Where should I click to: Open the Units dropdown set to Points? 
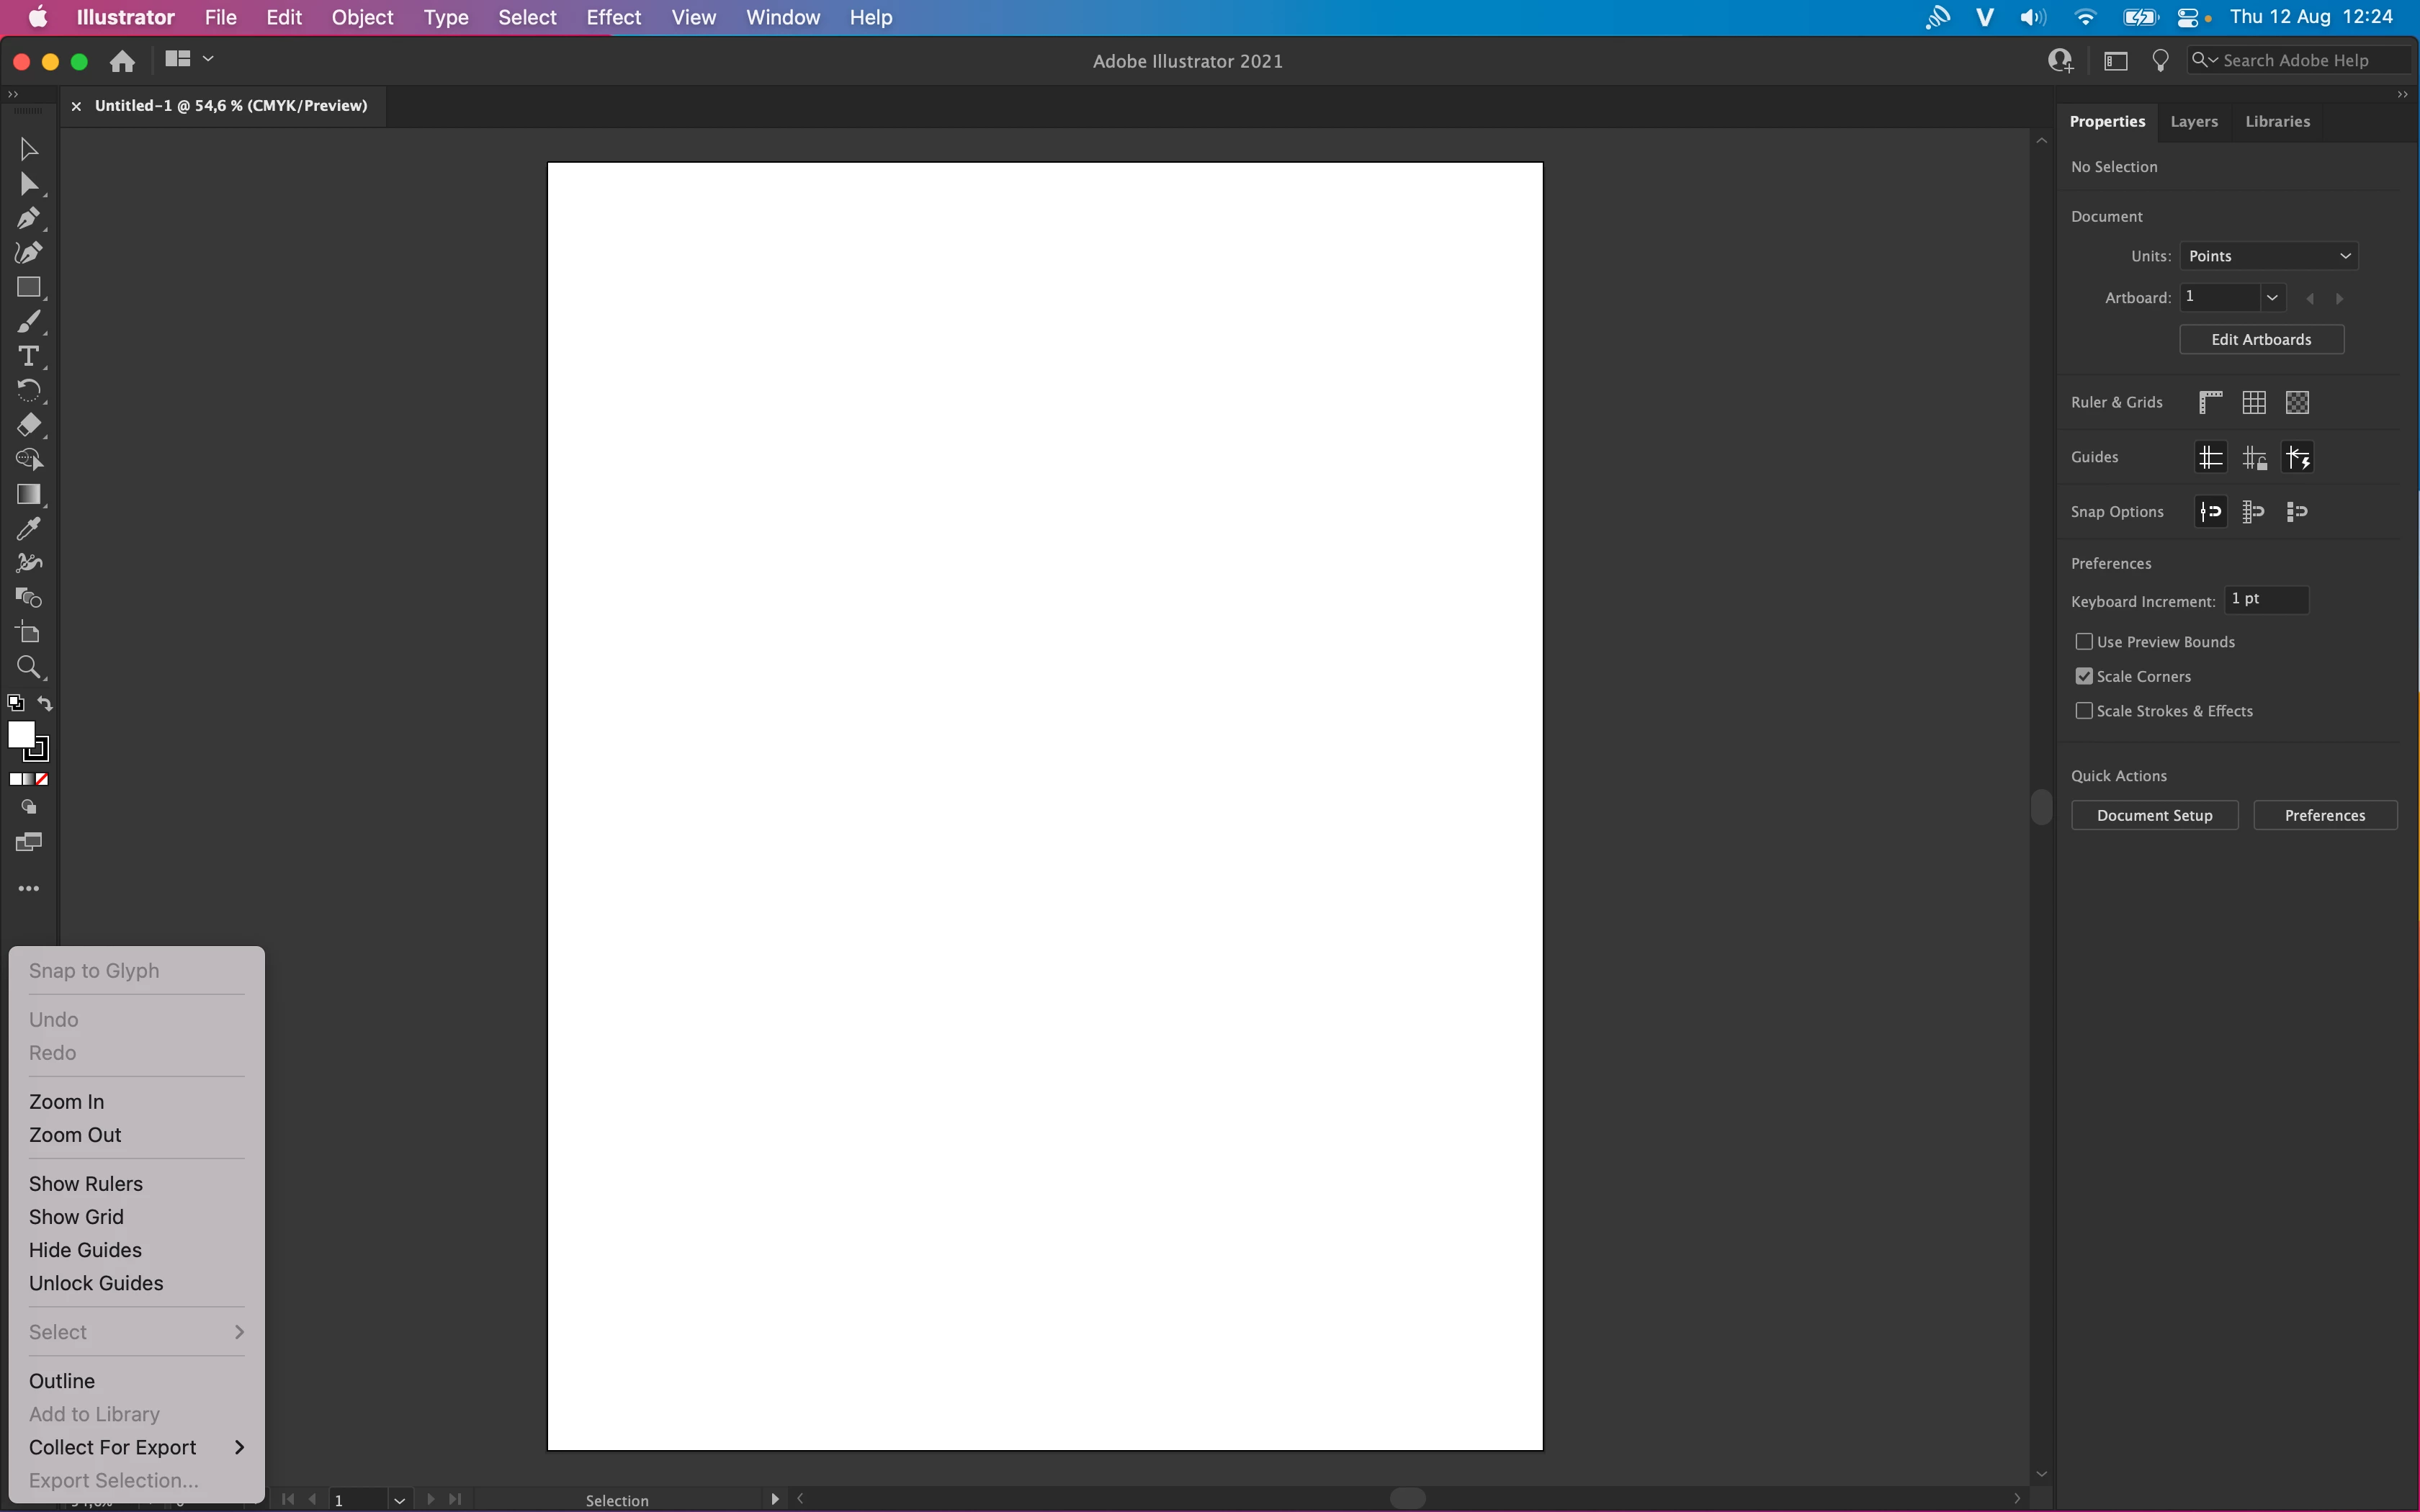coord(2268,256)
